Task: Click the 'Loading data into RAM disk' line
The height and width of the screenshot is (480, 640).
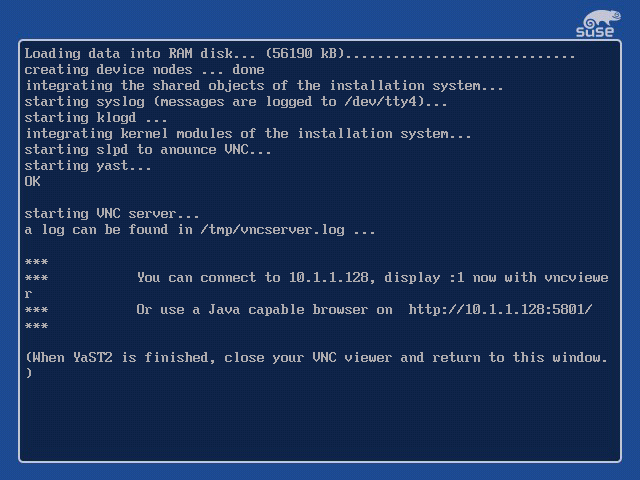Action: [x=300, y=53]
